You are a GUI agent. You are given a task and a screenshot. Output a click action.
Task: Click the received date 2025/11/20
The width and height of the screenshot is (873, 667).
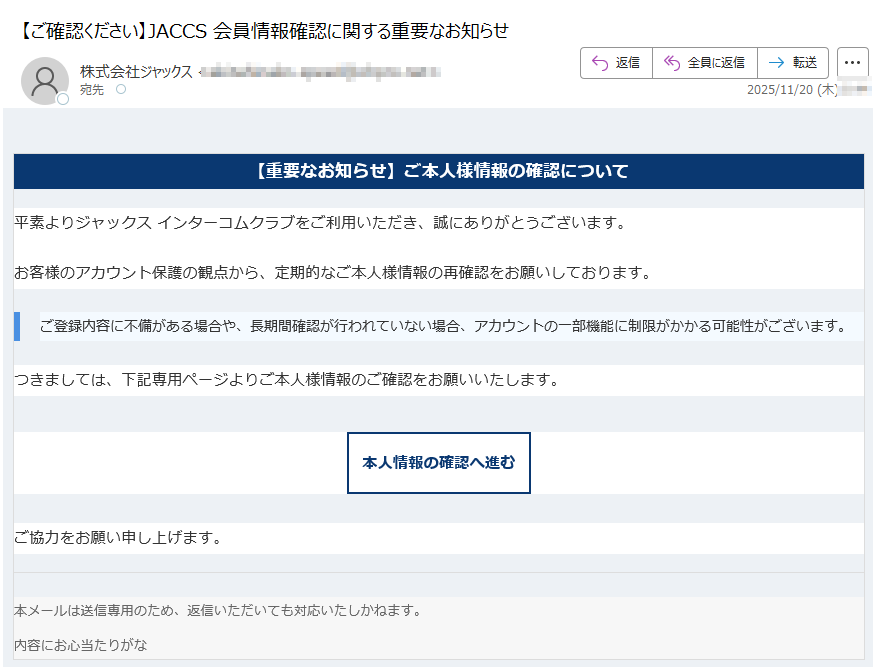pos(780,90)
